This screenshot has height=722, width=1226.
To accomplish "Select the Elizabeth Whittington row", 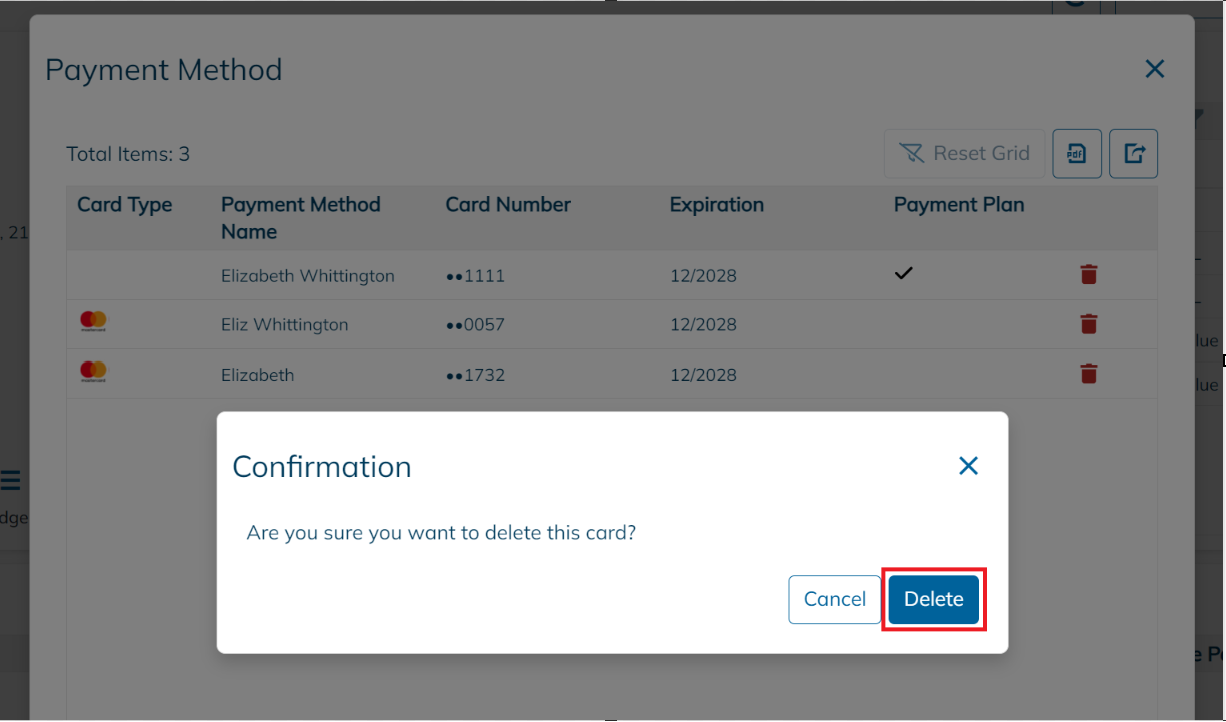I will coord(307,276).
